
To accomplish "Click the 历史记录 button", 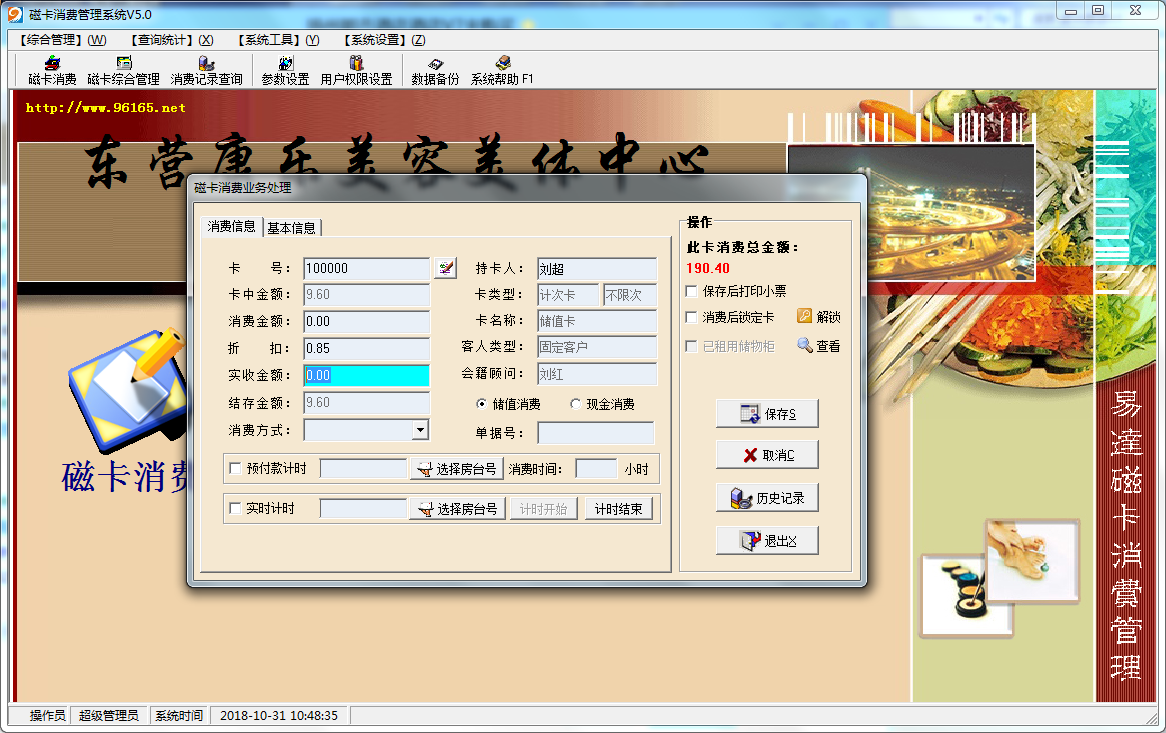I will 767,497.
